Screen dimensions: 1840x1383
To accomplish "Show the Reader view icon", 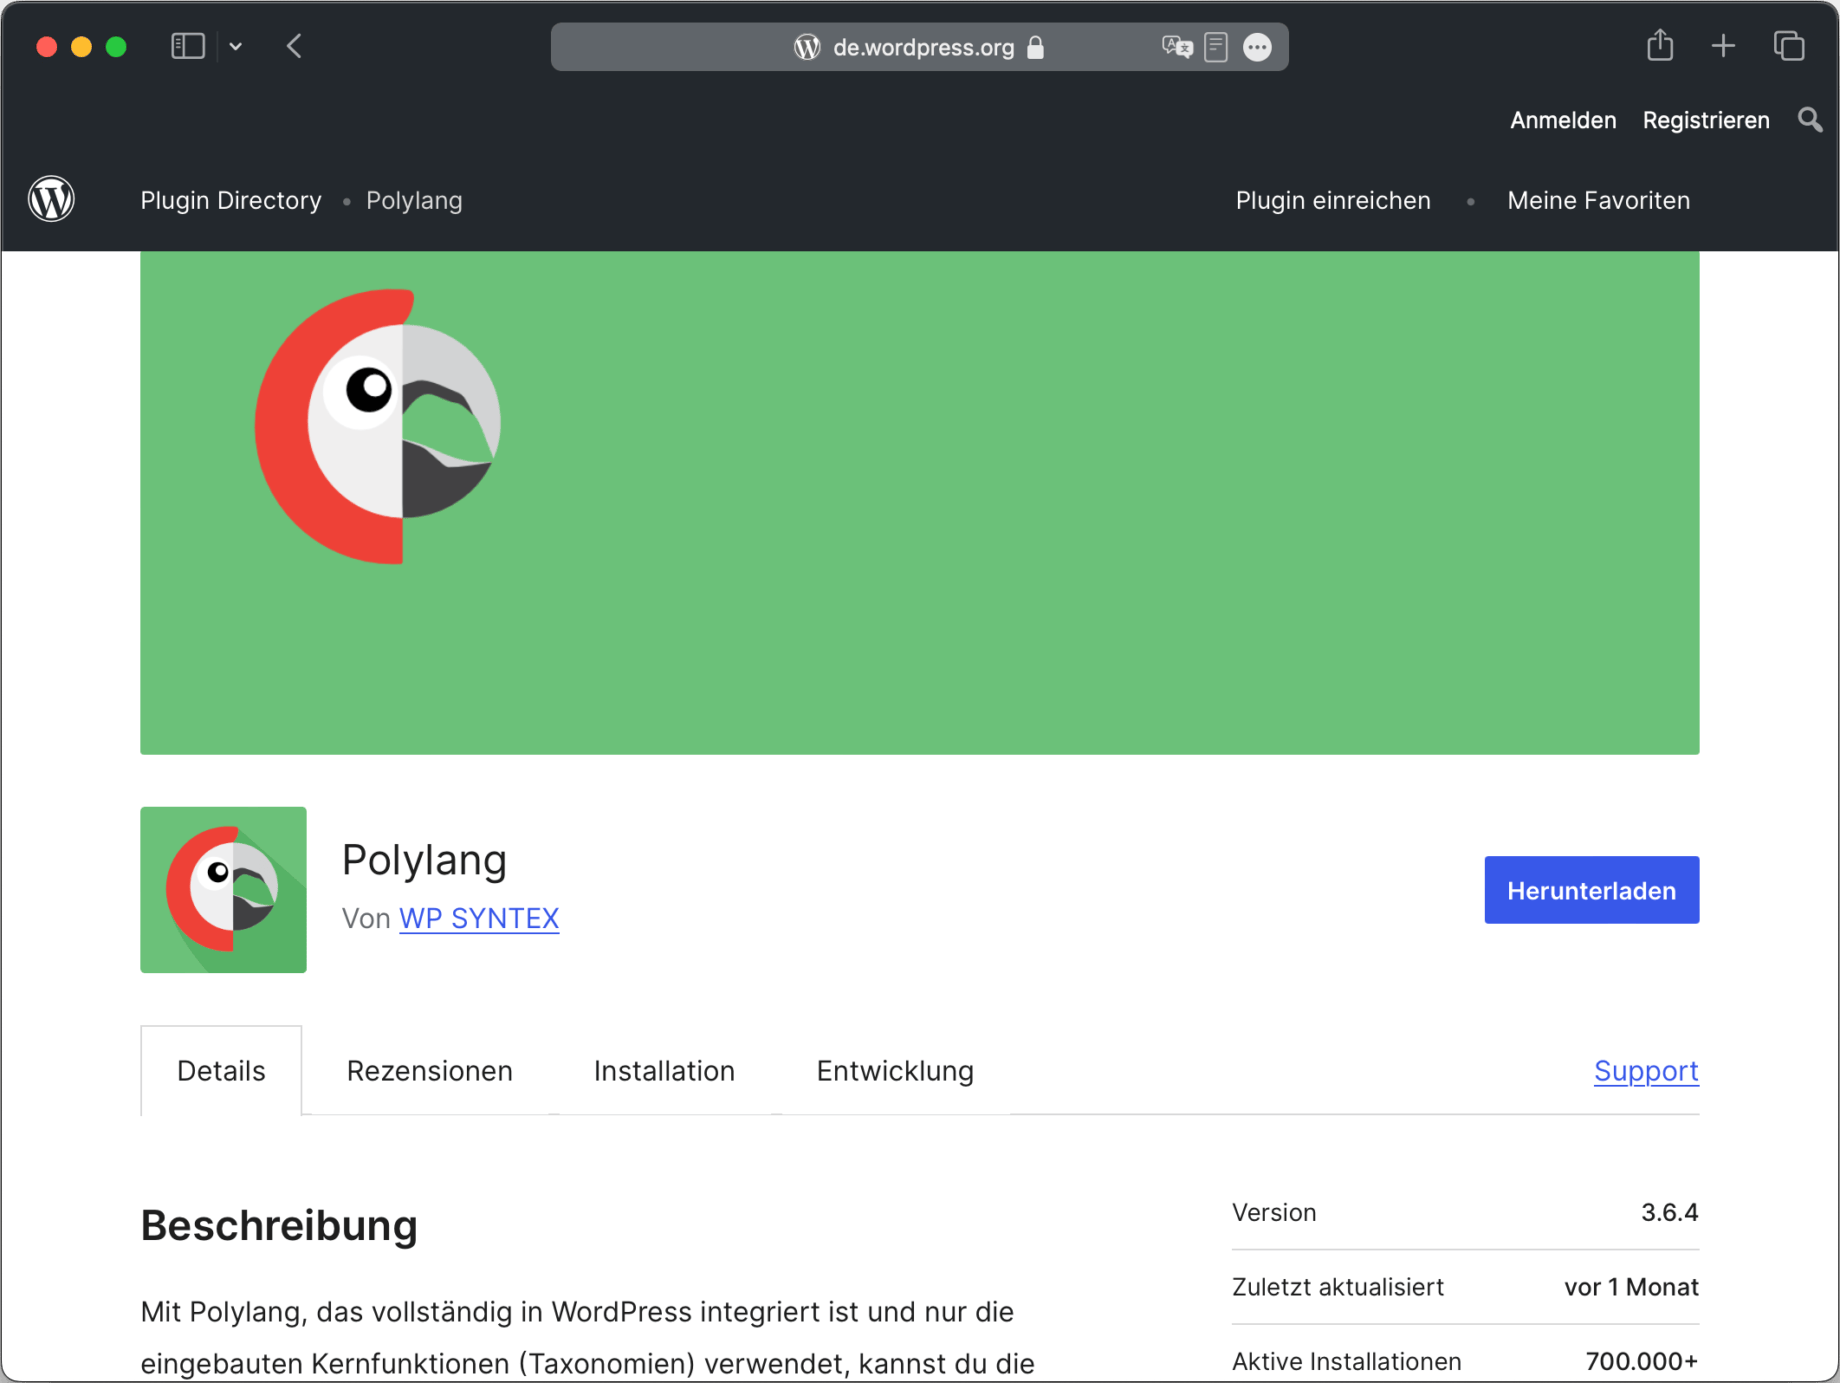I will coord(1215,46).
